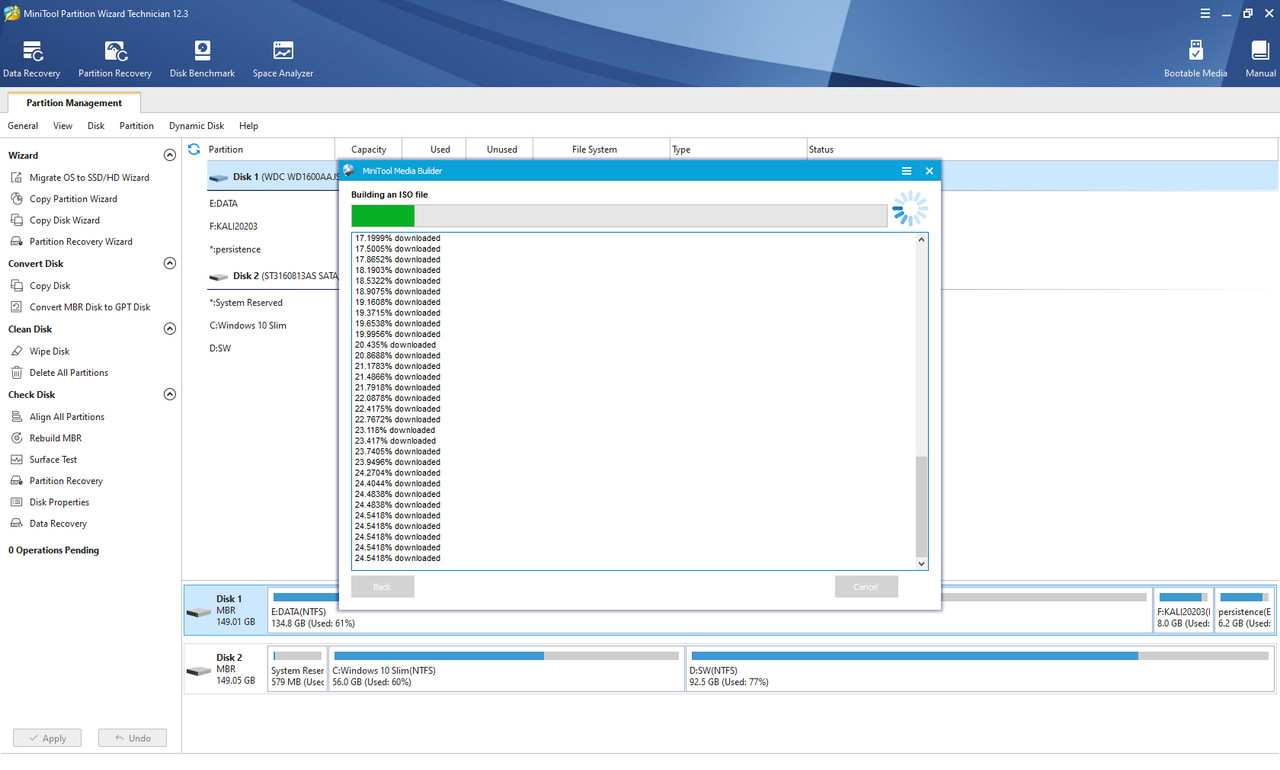Open the General menu

click(x=23, y=126)
